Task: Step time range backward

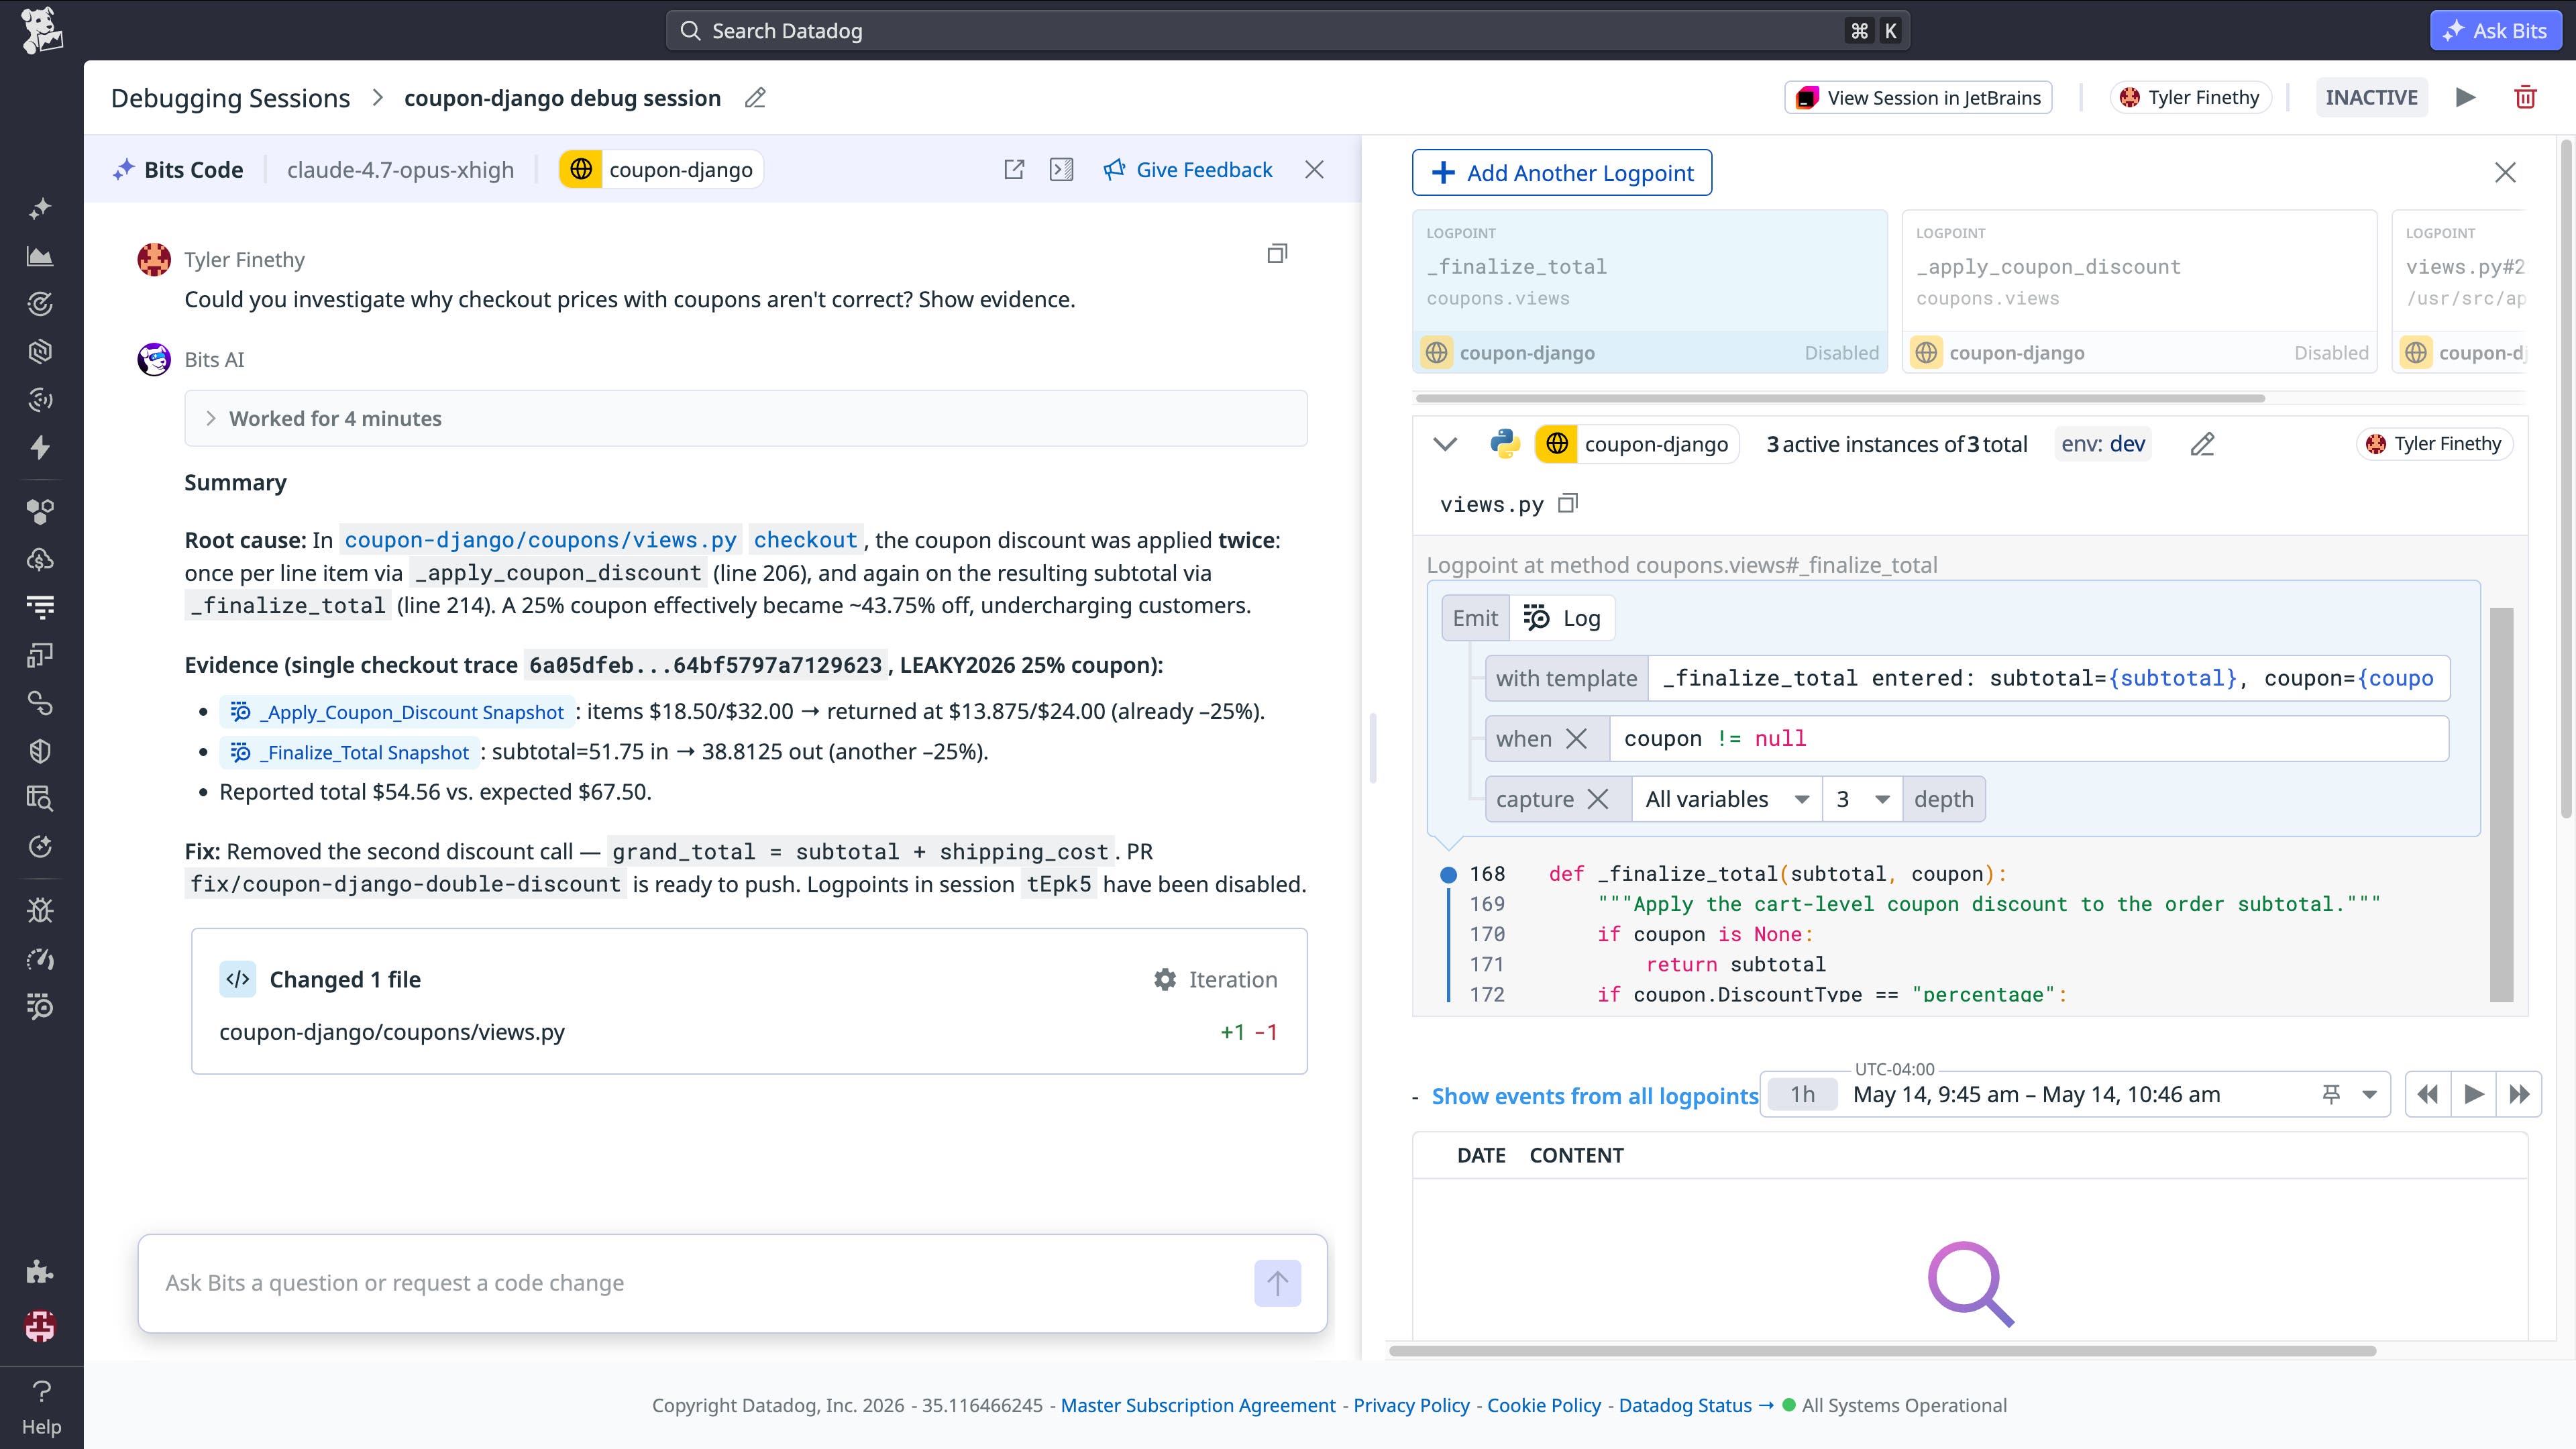Action: [2427, 1094]
